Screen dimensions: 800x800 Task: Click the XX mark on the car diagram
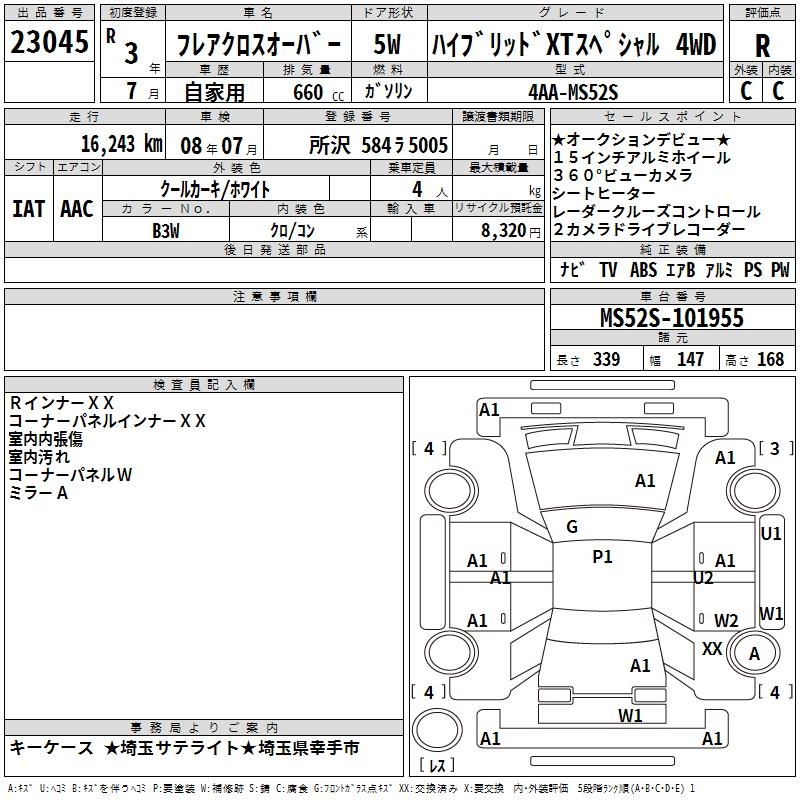(x=712, y=648)
